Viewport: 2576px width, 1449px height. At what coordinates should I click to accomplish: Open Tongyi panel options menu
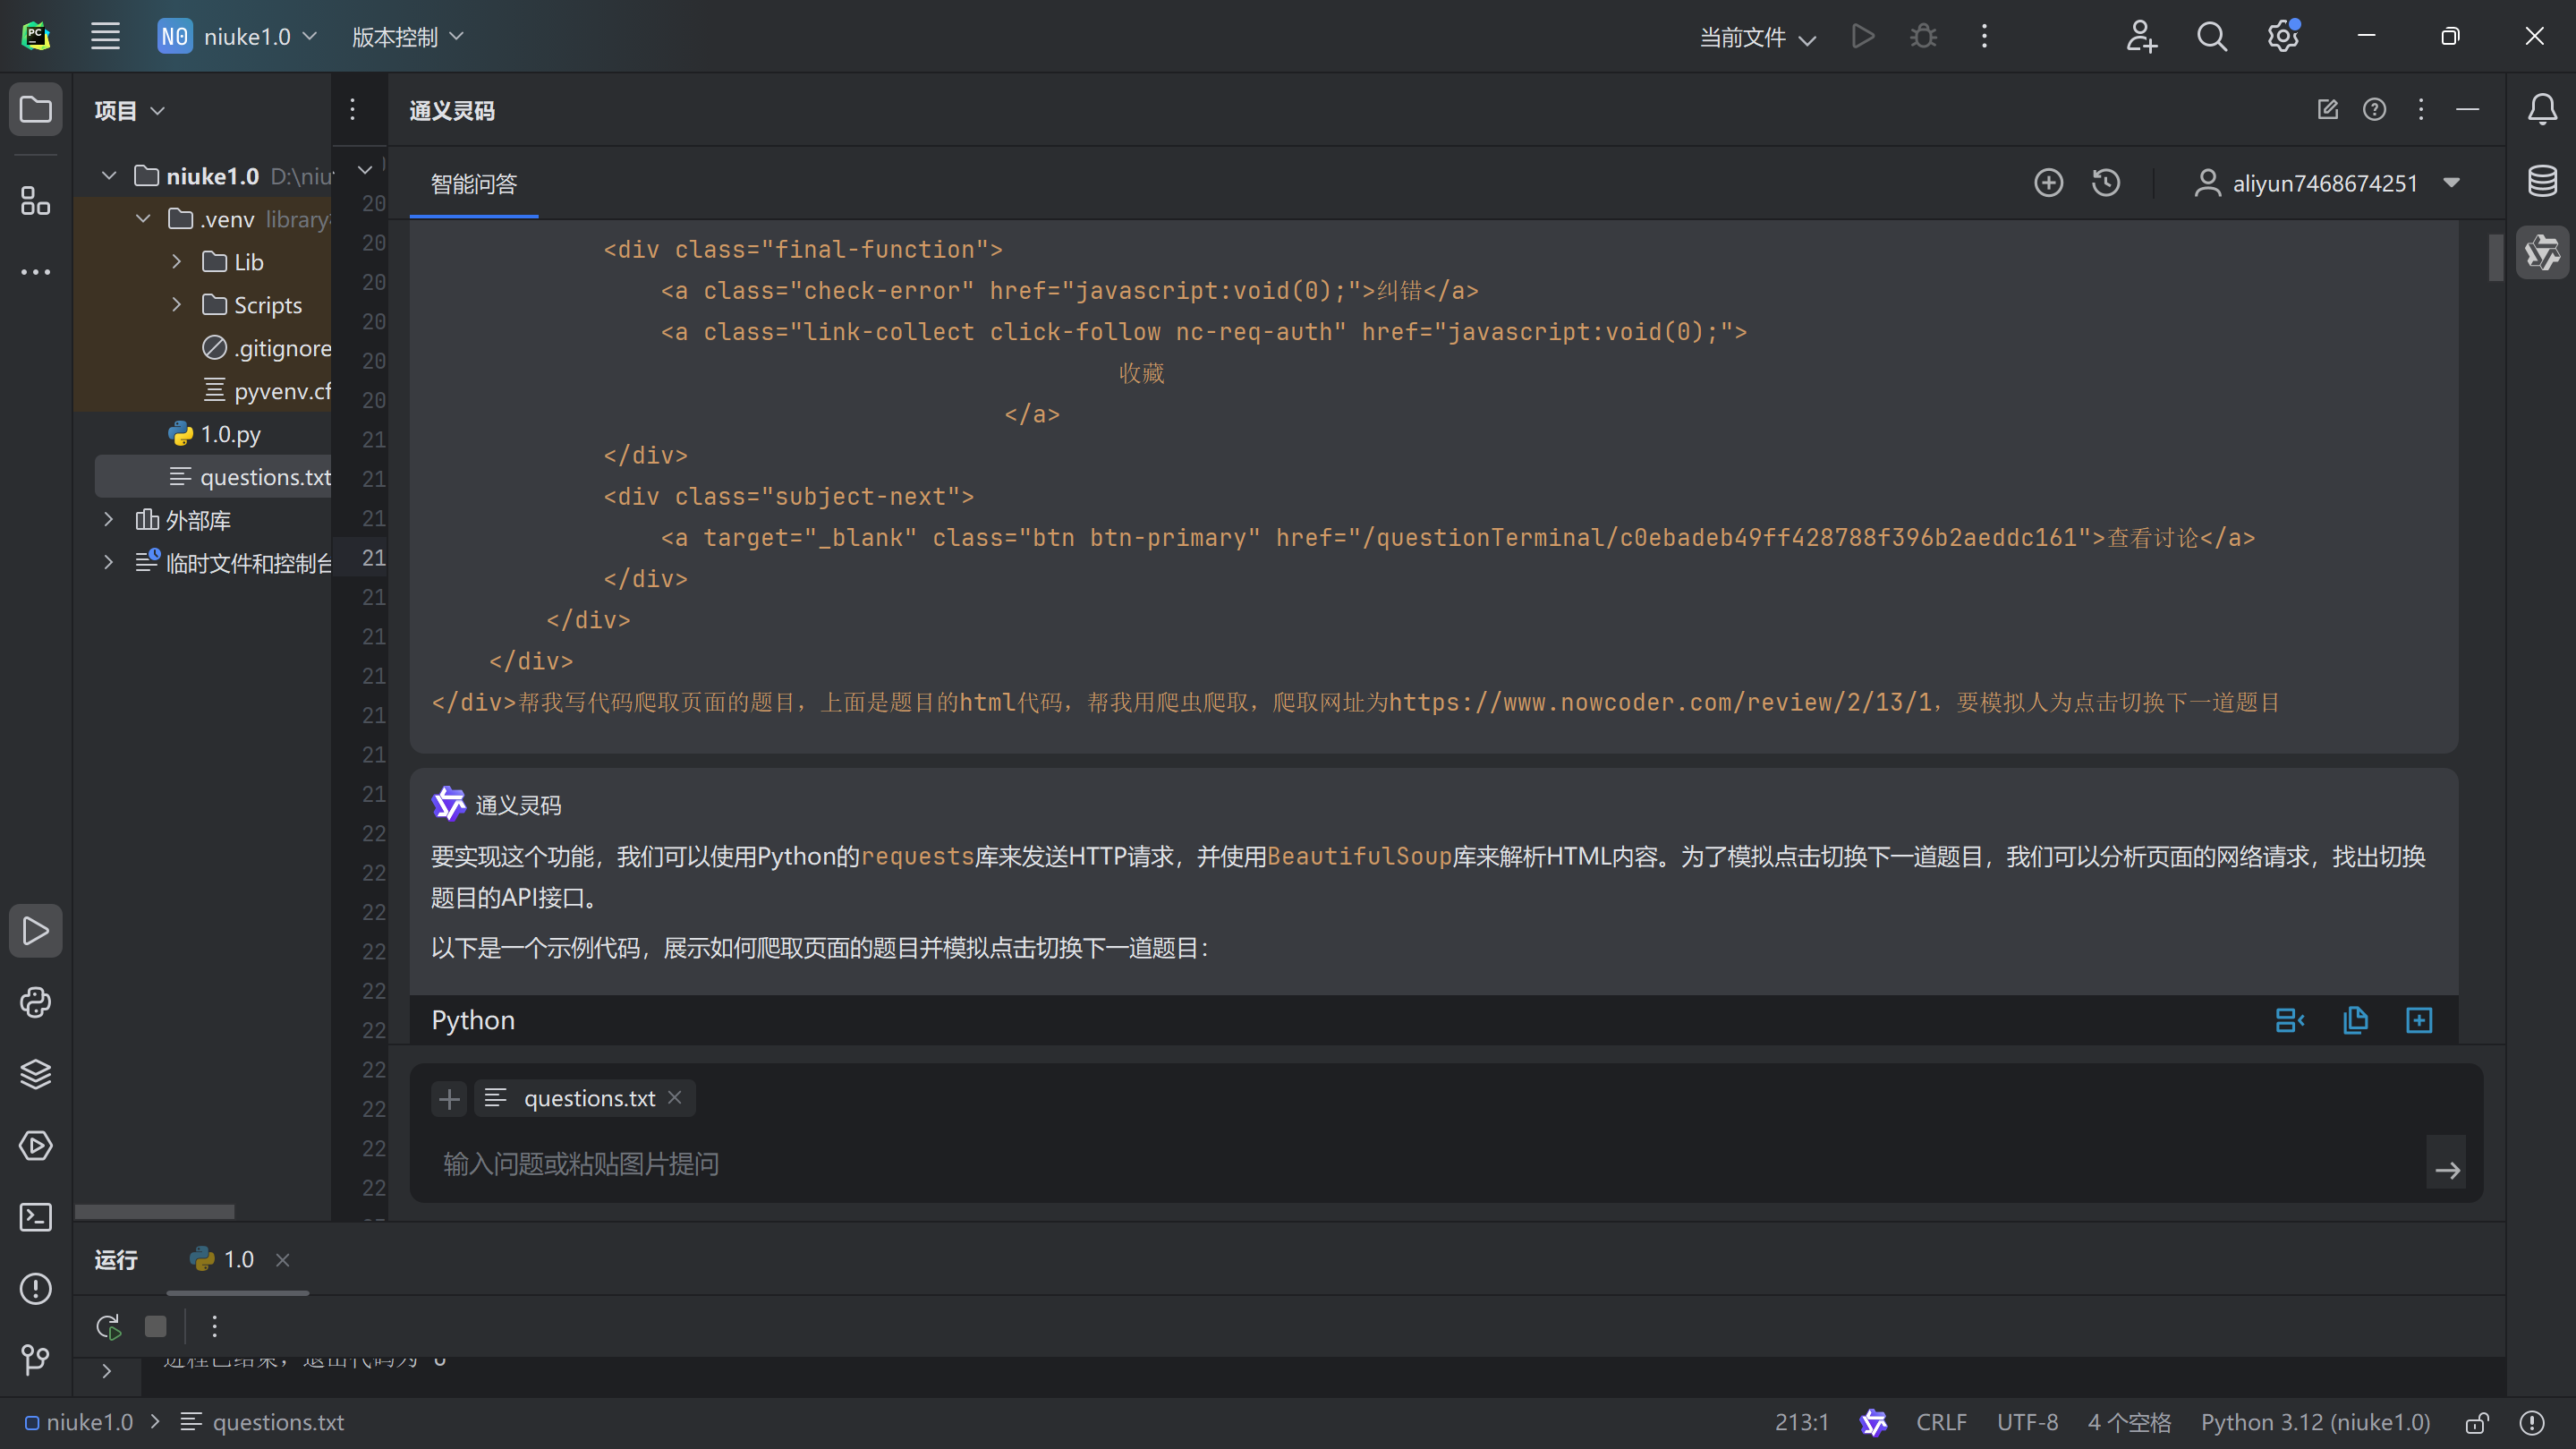point(2421,109)
